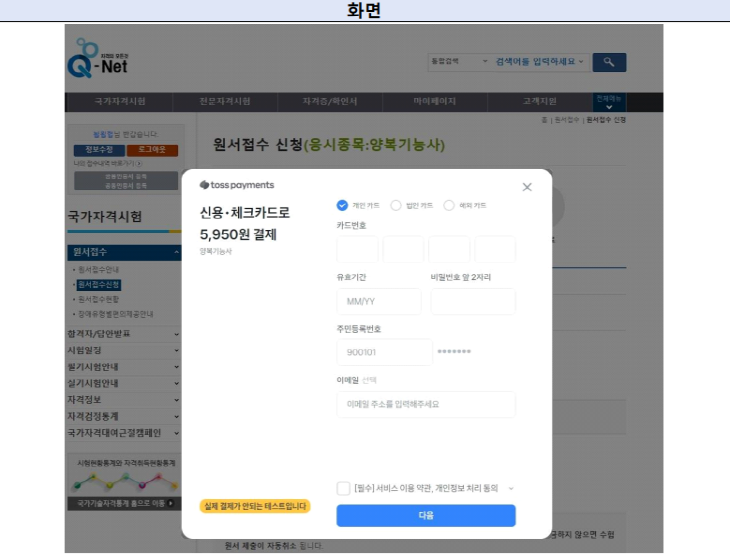Click the 주민등록번호 900101 field
This screenshot has height=554, width=730.
385,352
